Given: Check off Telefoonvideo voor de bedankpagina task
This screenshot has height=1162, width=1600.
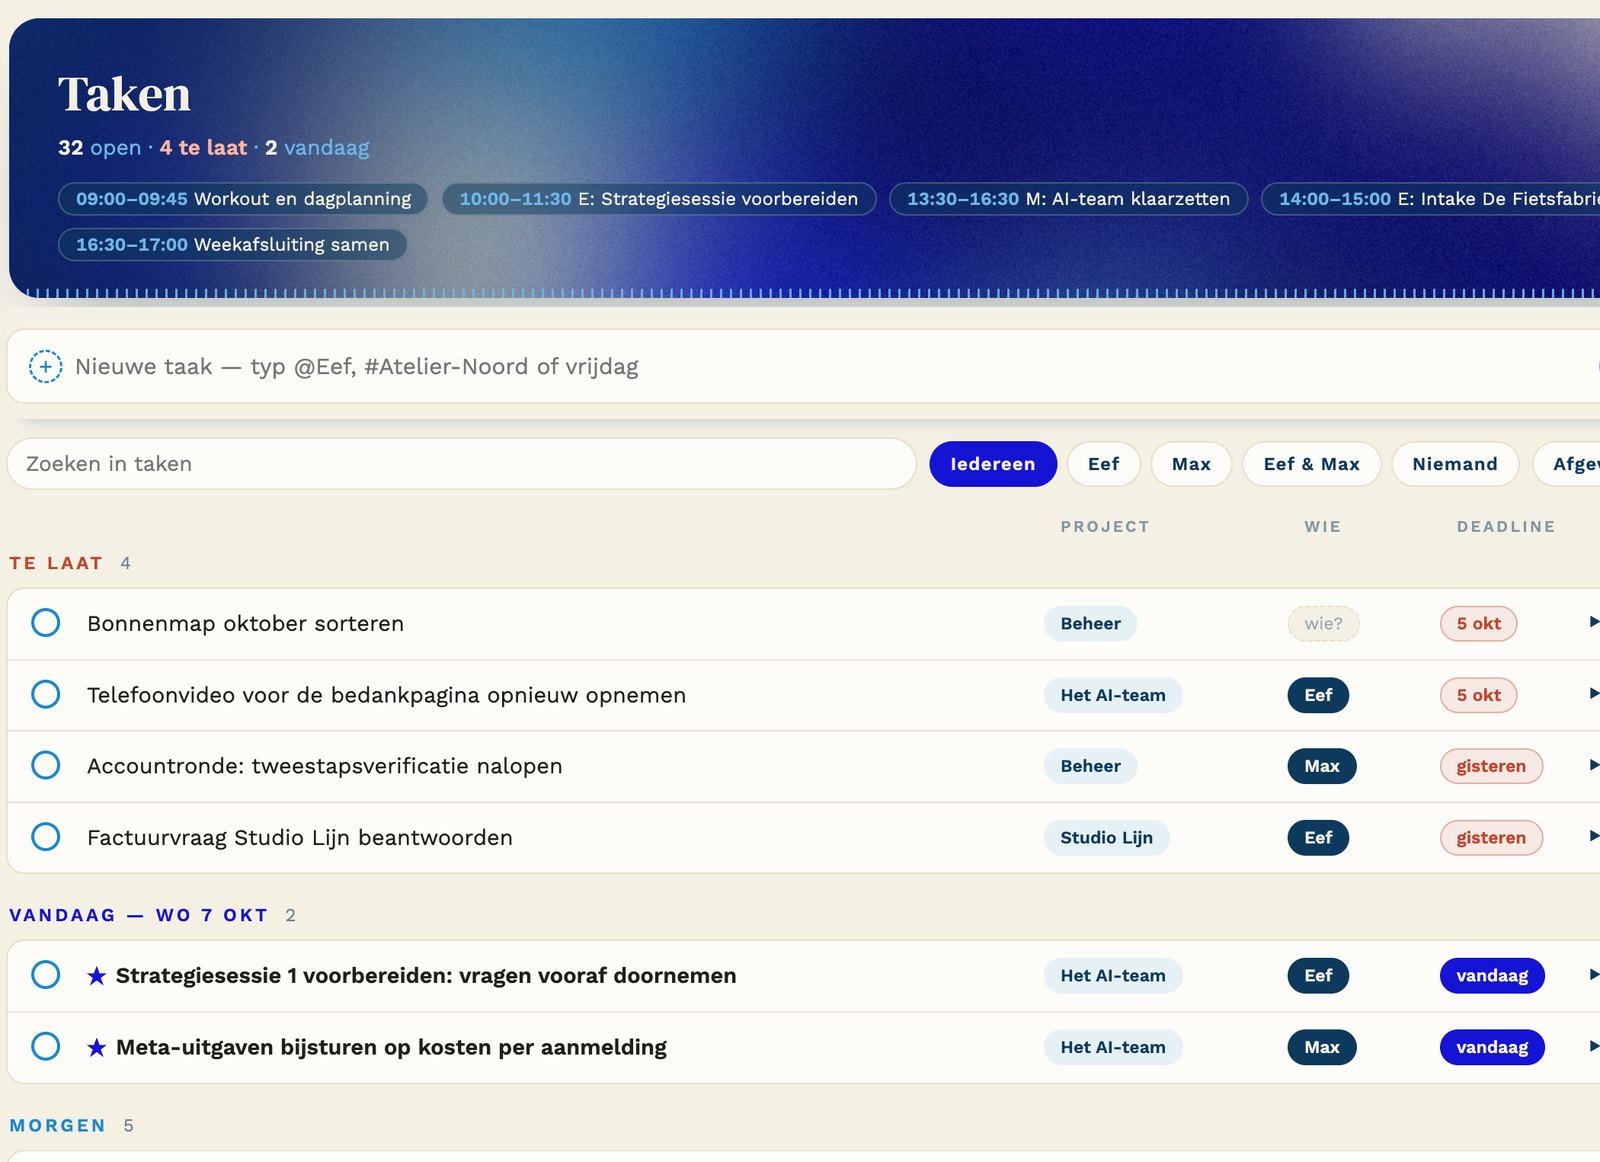Looking at the screenshot, I should pyautogui.click(x=46, y=694).
